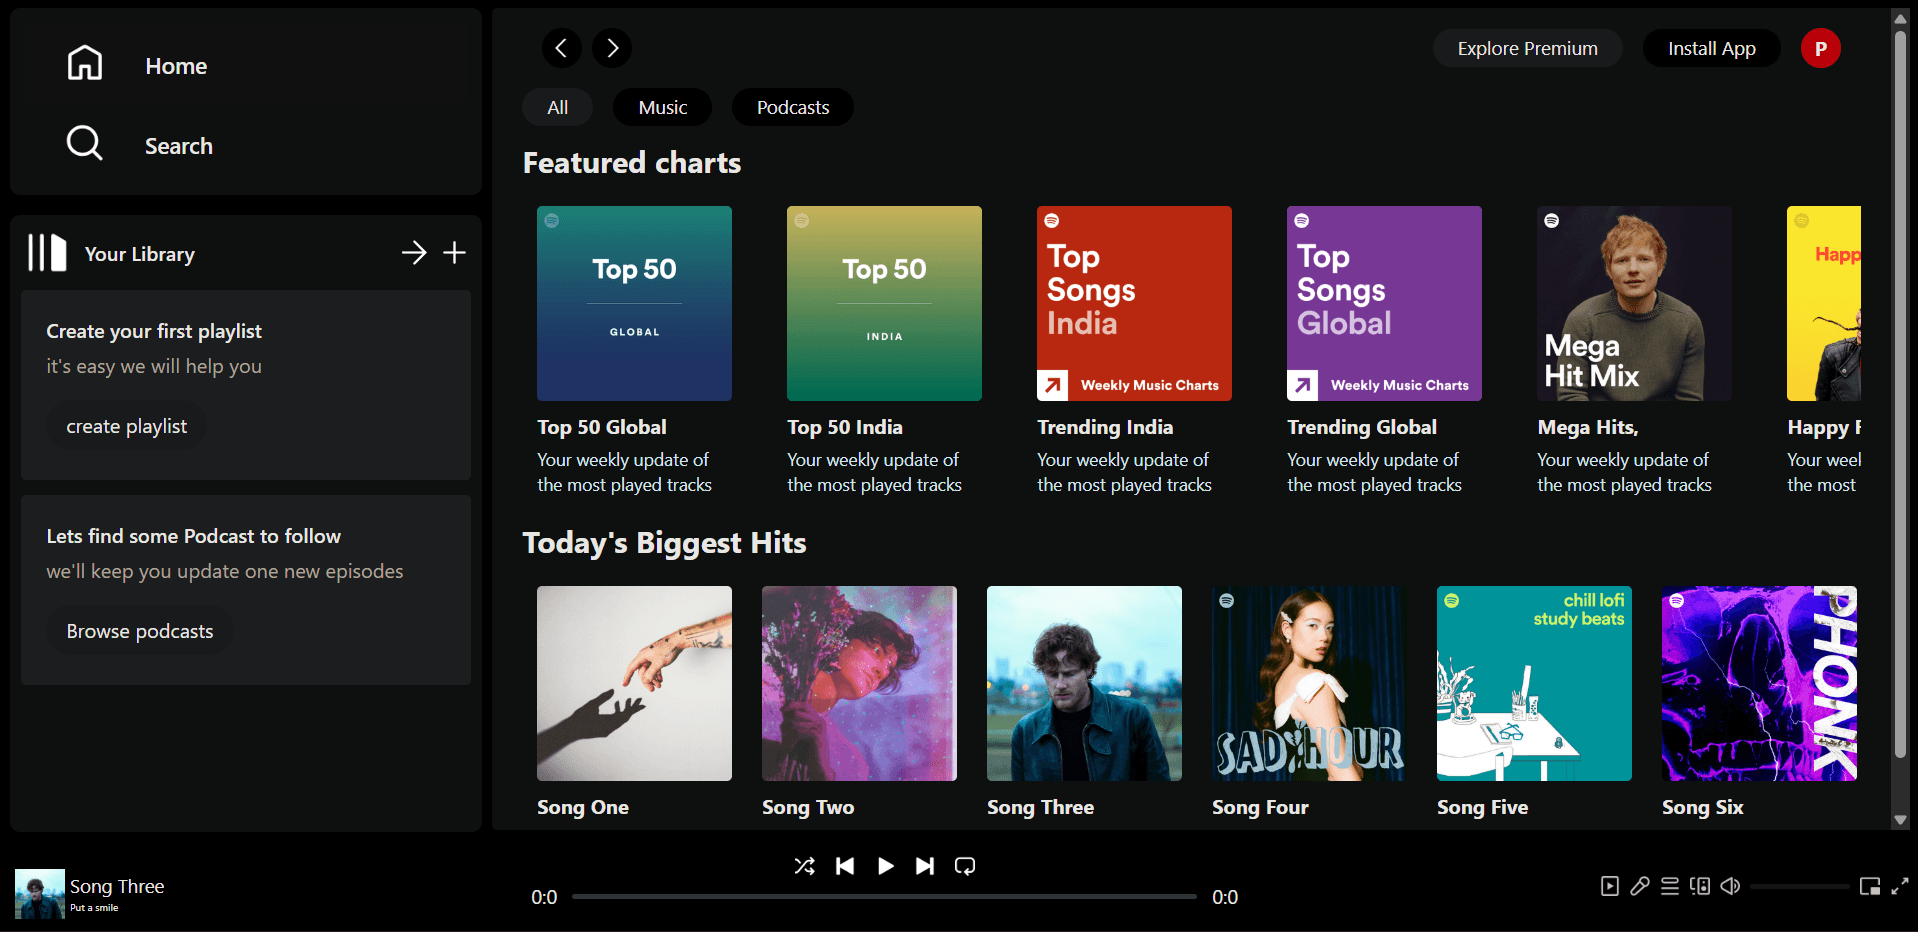This screenshot has height=932, width=1918.
Task: Open the profile avatar labeled P
Action: (x=1821, y=48)
